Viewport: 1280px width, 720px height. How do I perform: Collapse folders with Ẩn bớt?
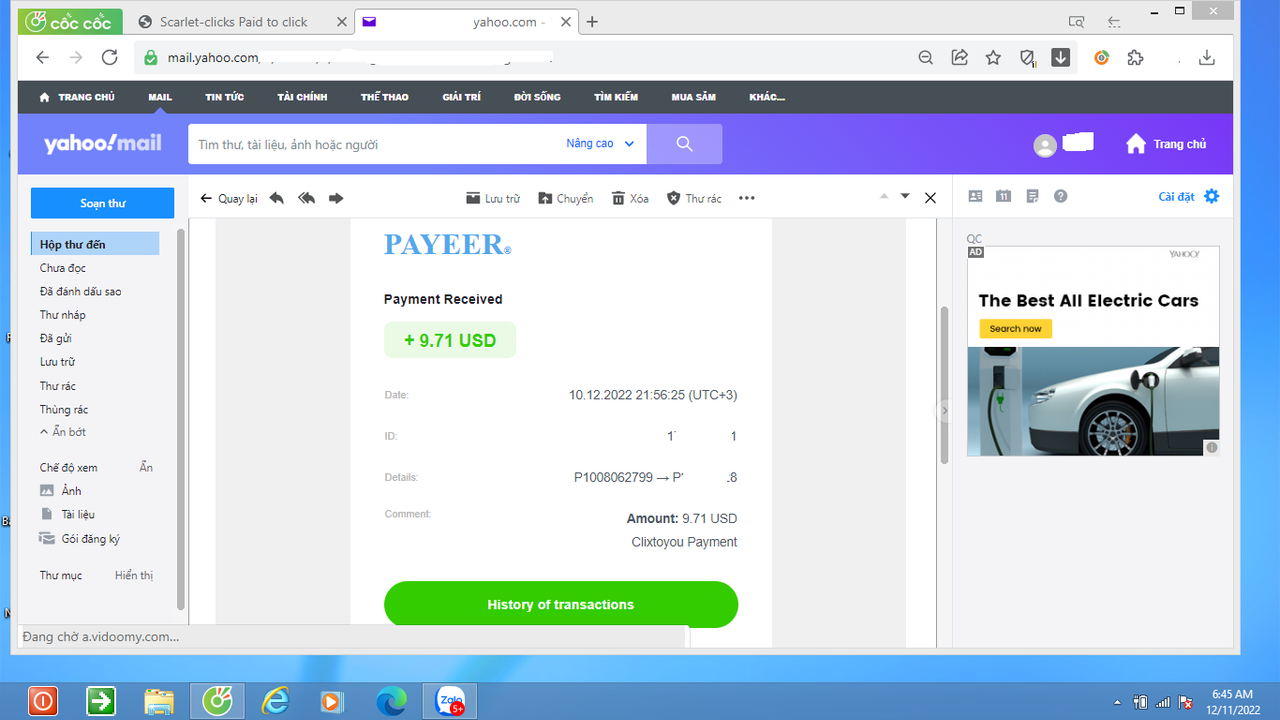coord(63,432)
